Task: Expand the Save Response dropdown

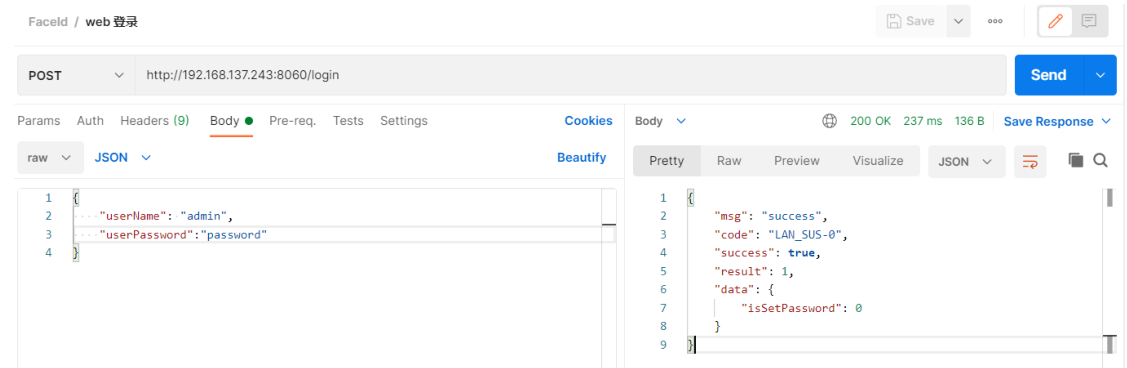Action: point(1057,121)
